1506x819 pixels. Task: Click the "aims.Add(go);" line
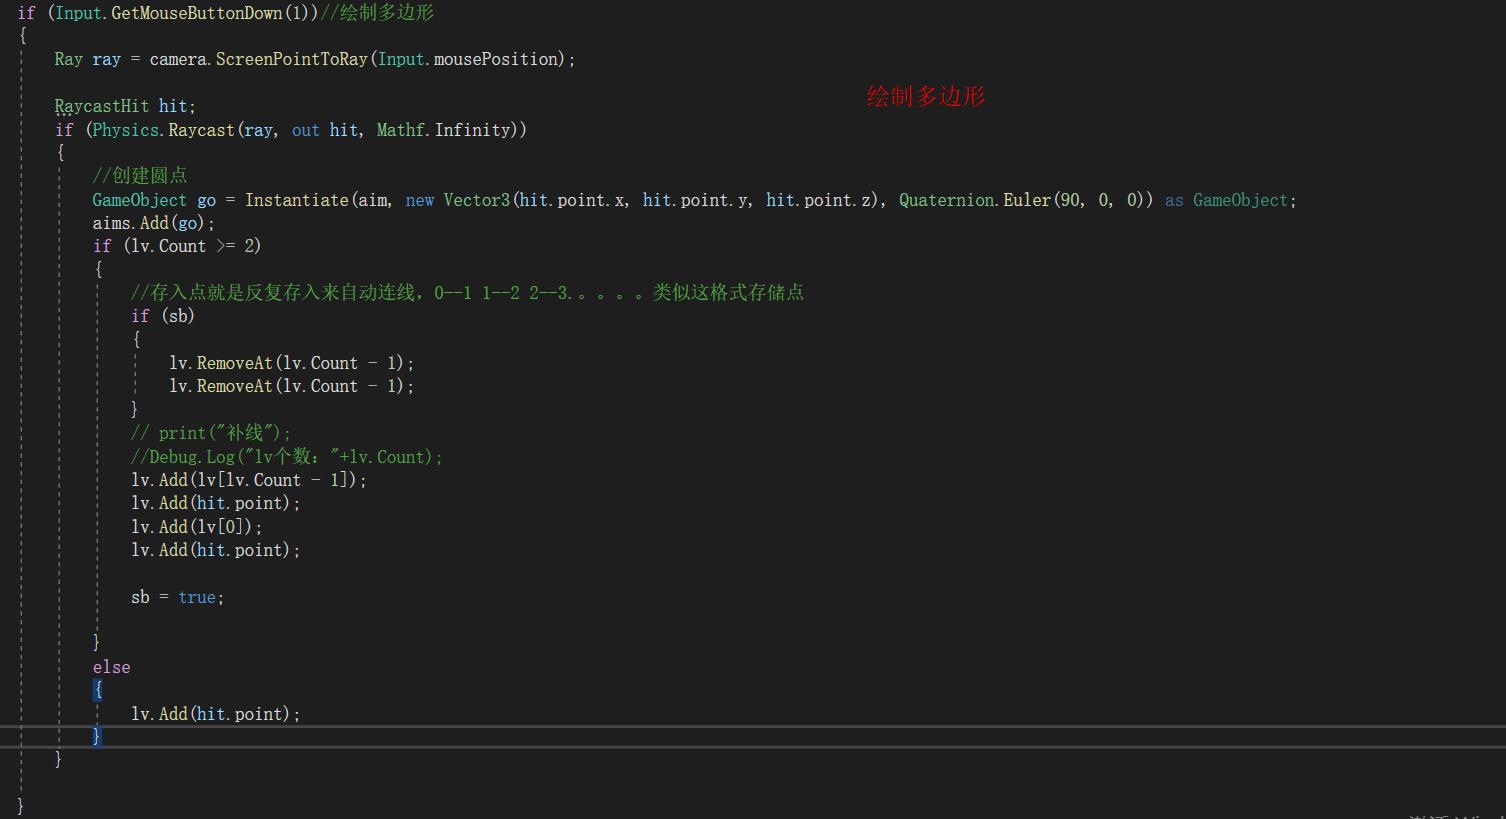pyautogui.click(x=154, y=223)
